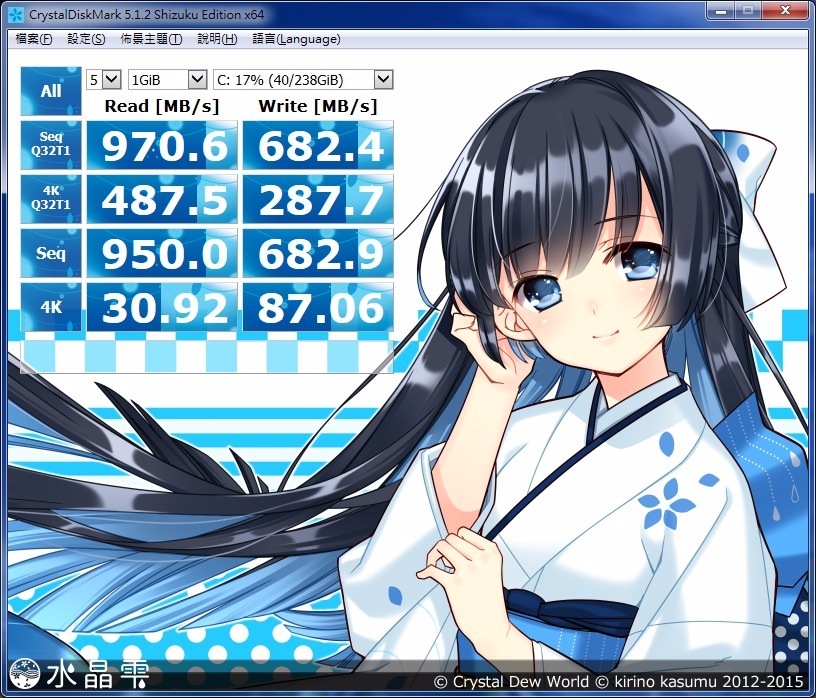Select the 4K Q32T1 read value 487.5
Viewport: 816px width, 698px height.
[162, 199]
